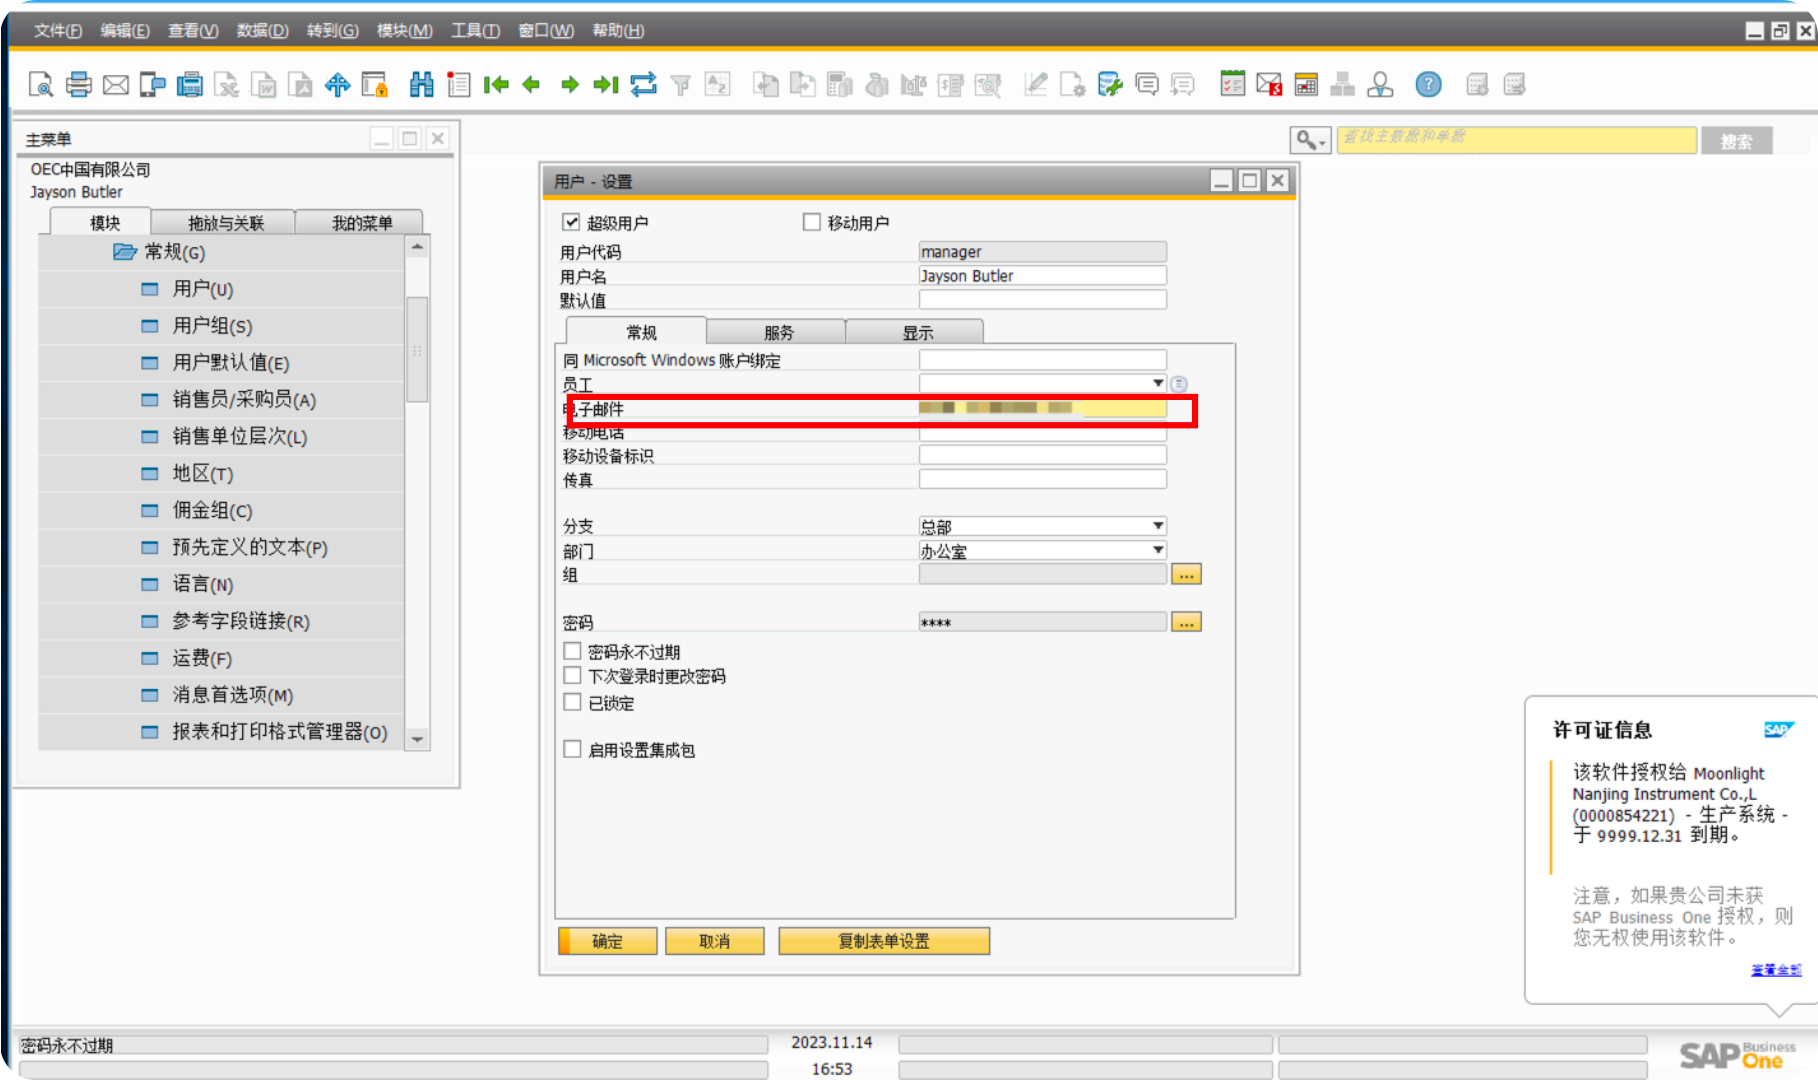Screen dimensions: 1818x1080
Task: Click the yellow search input field
Action: click(x=1517, y=140)
